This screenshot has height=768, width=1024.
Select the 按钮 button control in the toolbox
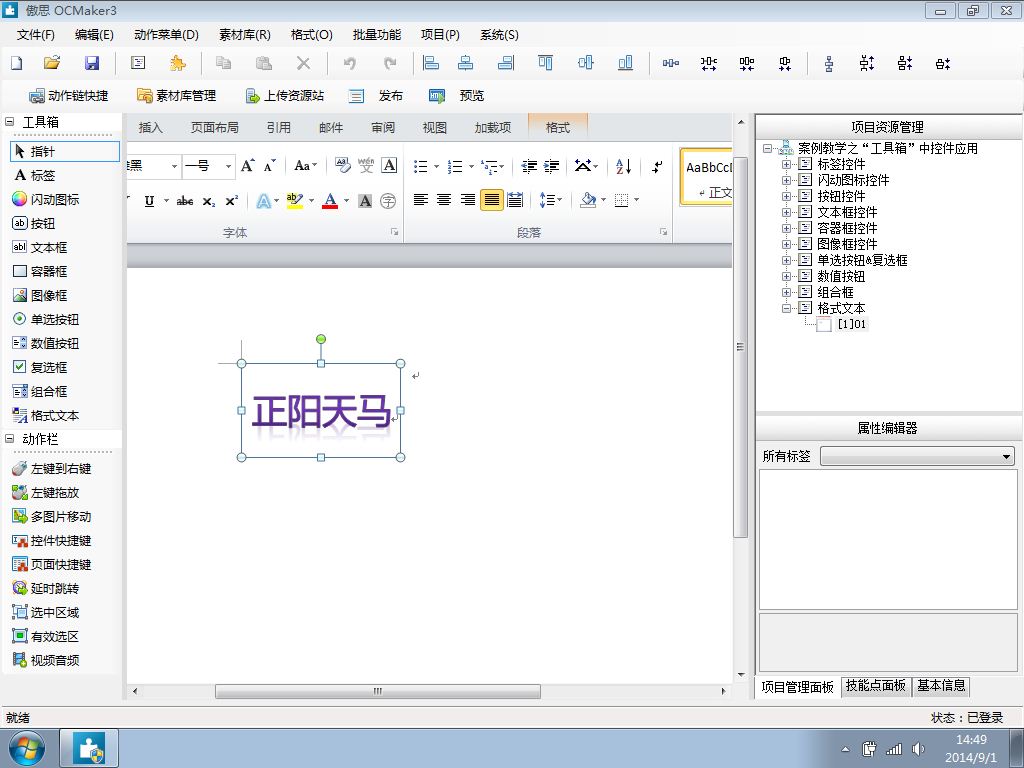pyautogui.click(x=34, y=223)
